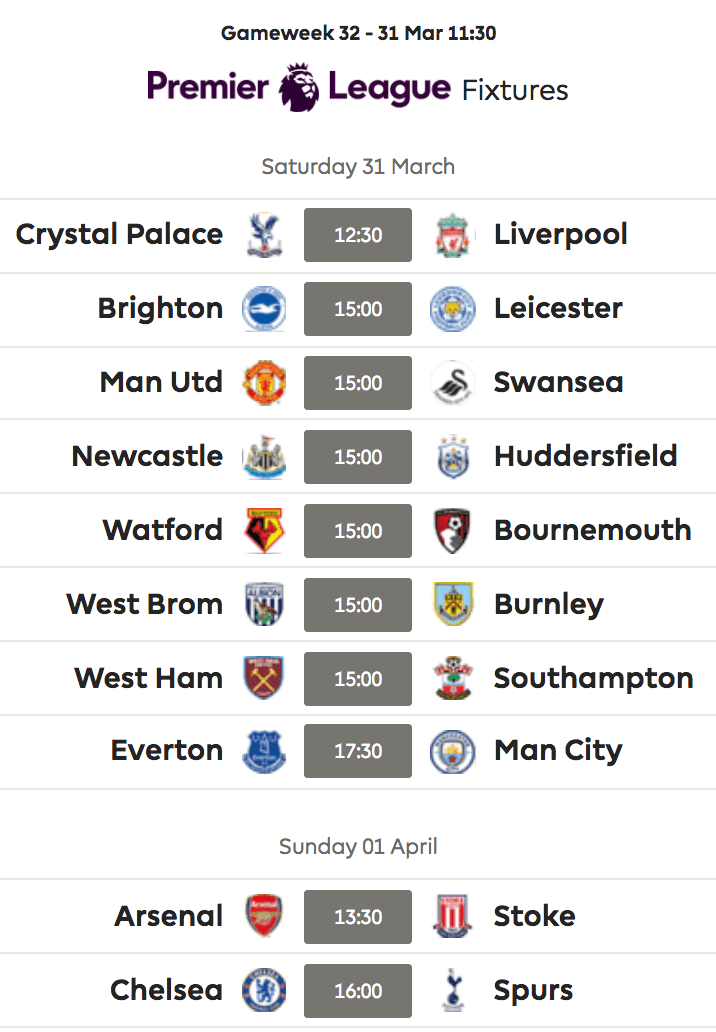Viewport: 716px width, 1032px height.
Task: Click the West Ham crest
Action: coord(265,678)
